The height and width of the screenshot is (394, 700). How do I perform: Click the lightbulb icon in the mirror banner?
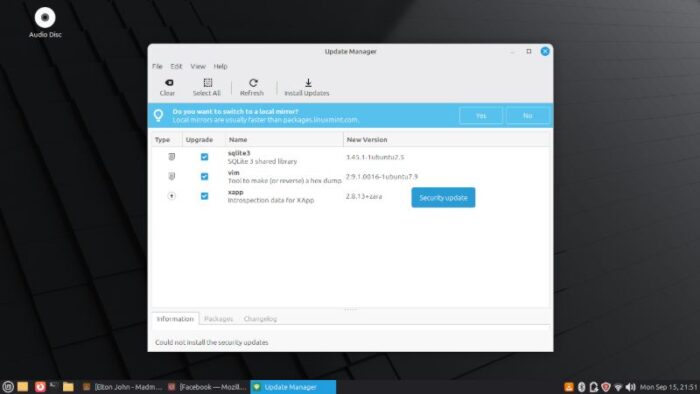click(x=158, y=115)
